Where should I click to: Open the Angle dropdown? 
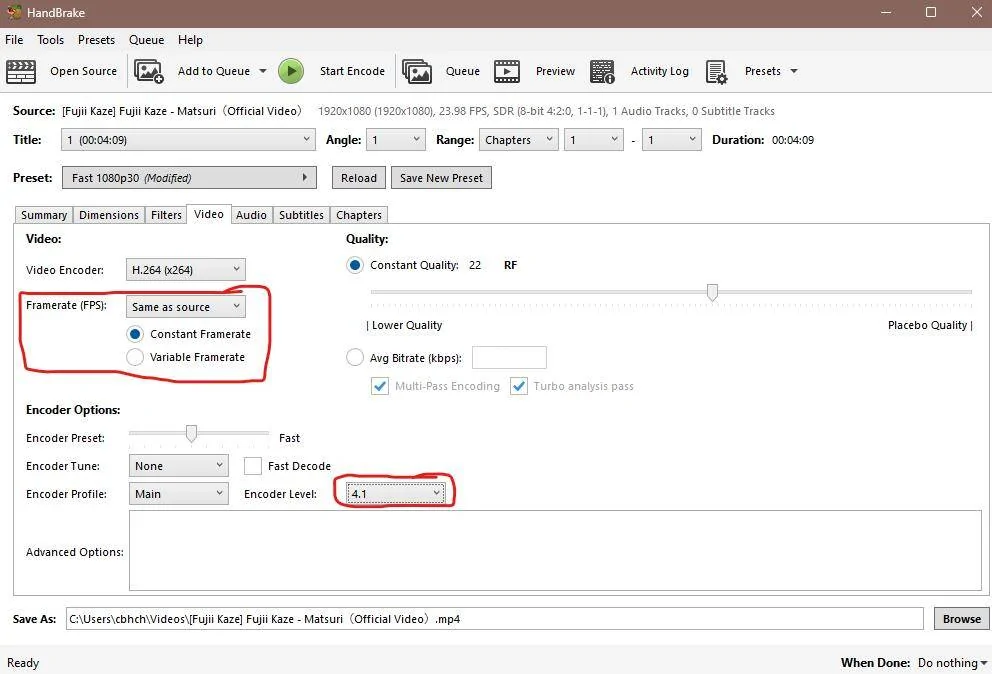click(395, 140)
